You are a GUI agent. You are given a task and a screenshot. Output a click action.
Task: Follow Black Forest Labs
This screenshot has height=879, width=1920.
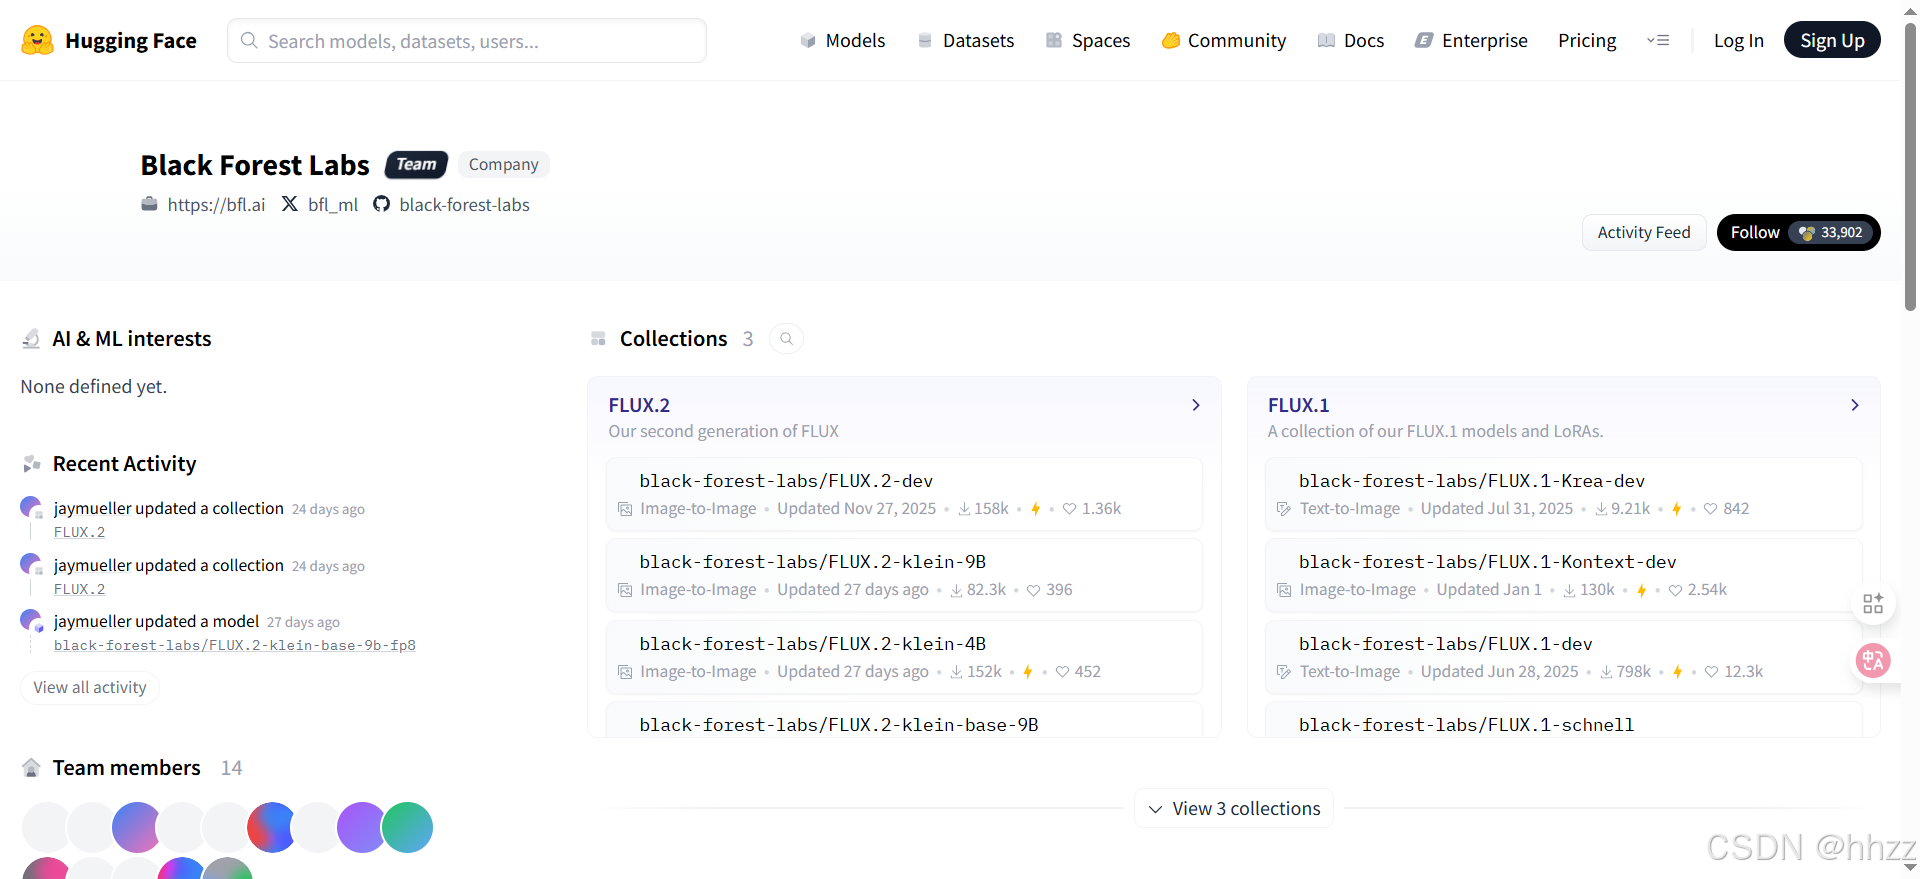[1798, 232]
